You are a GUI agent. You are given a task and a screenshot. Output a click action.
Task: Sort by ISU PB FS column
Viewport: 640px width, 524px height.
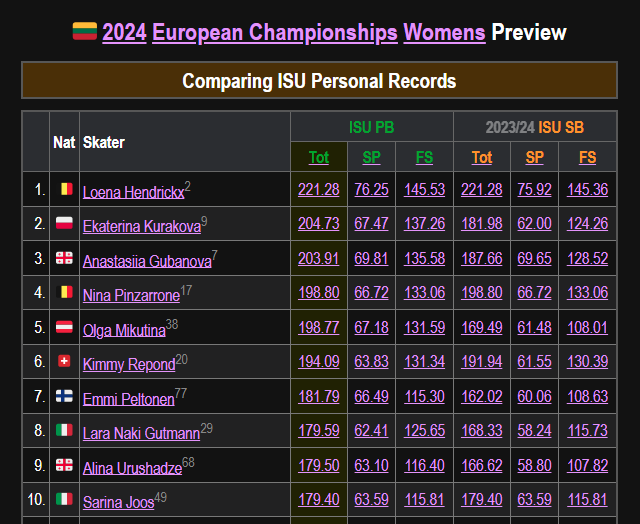(425, 157)
